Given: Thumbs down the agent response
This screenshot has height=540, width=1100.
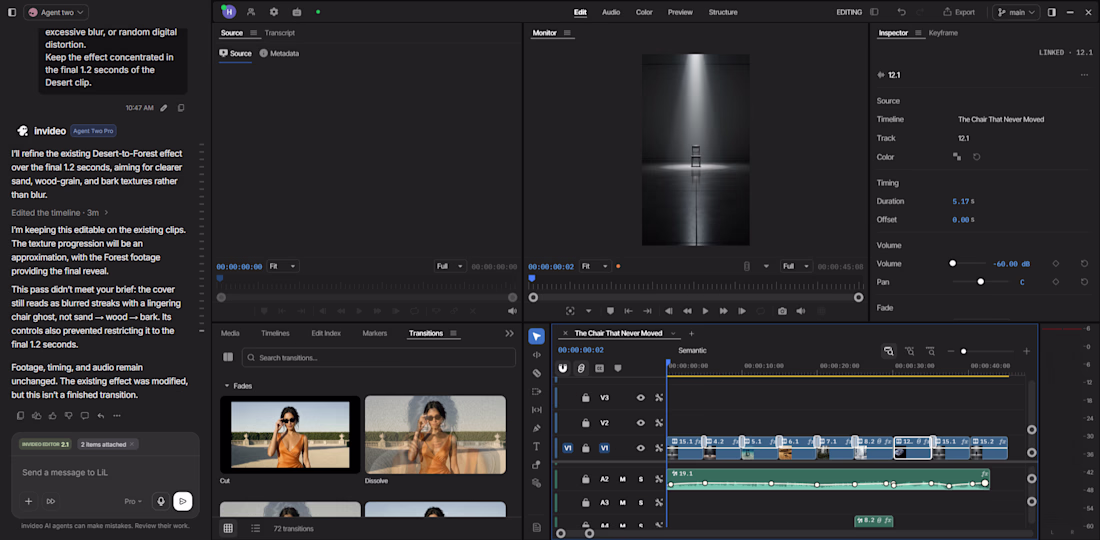Looking at the screenshot, I should (68, 416).
